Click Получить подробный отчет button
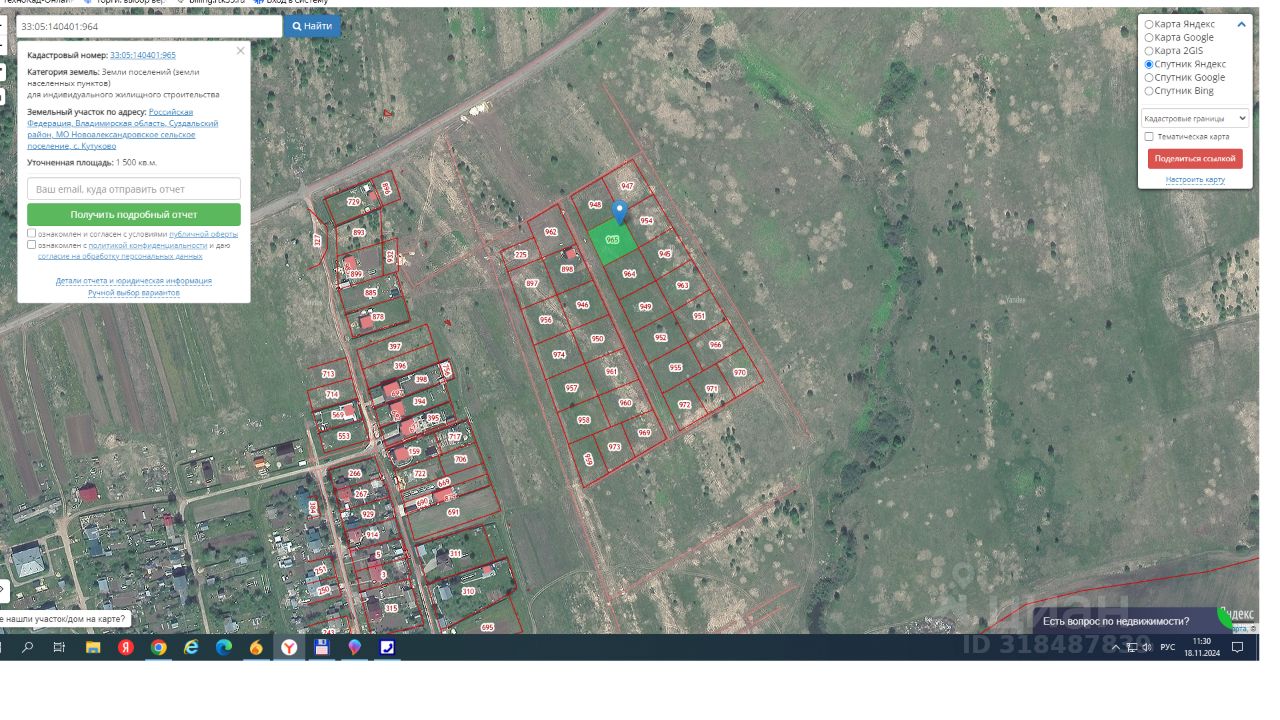 [134, 214]
